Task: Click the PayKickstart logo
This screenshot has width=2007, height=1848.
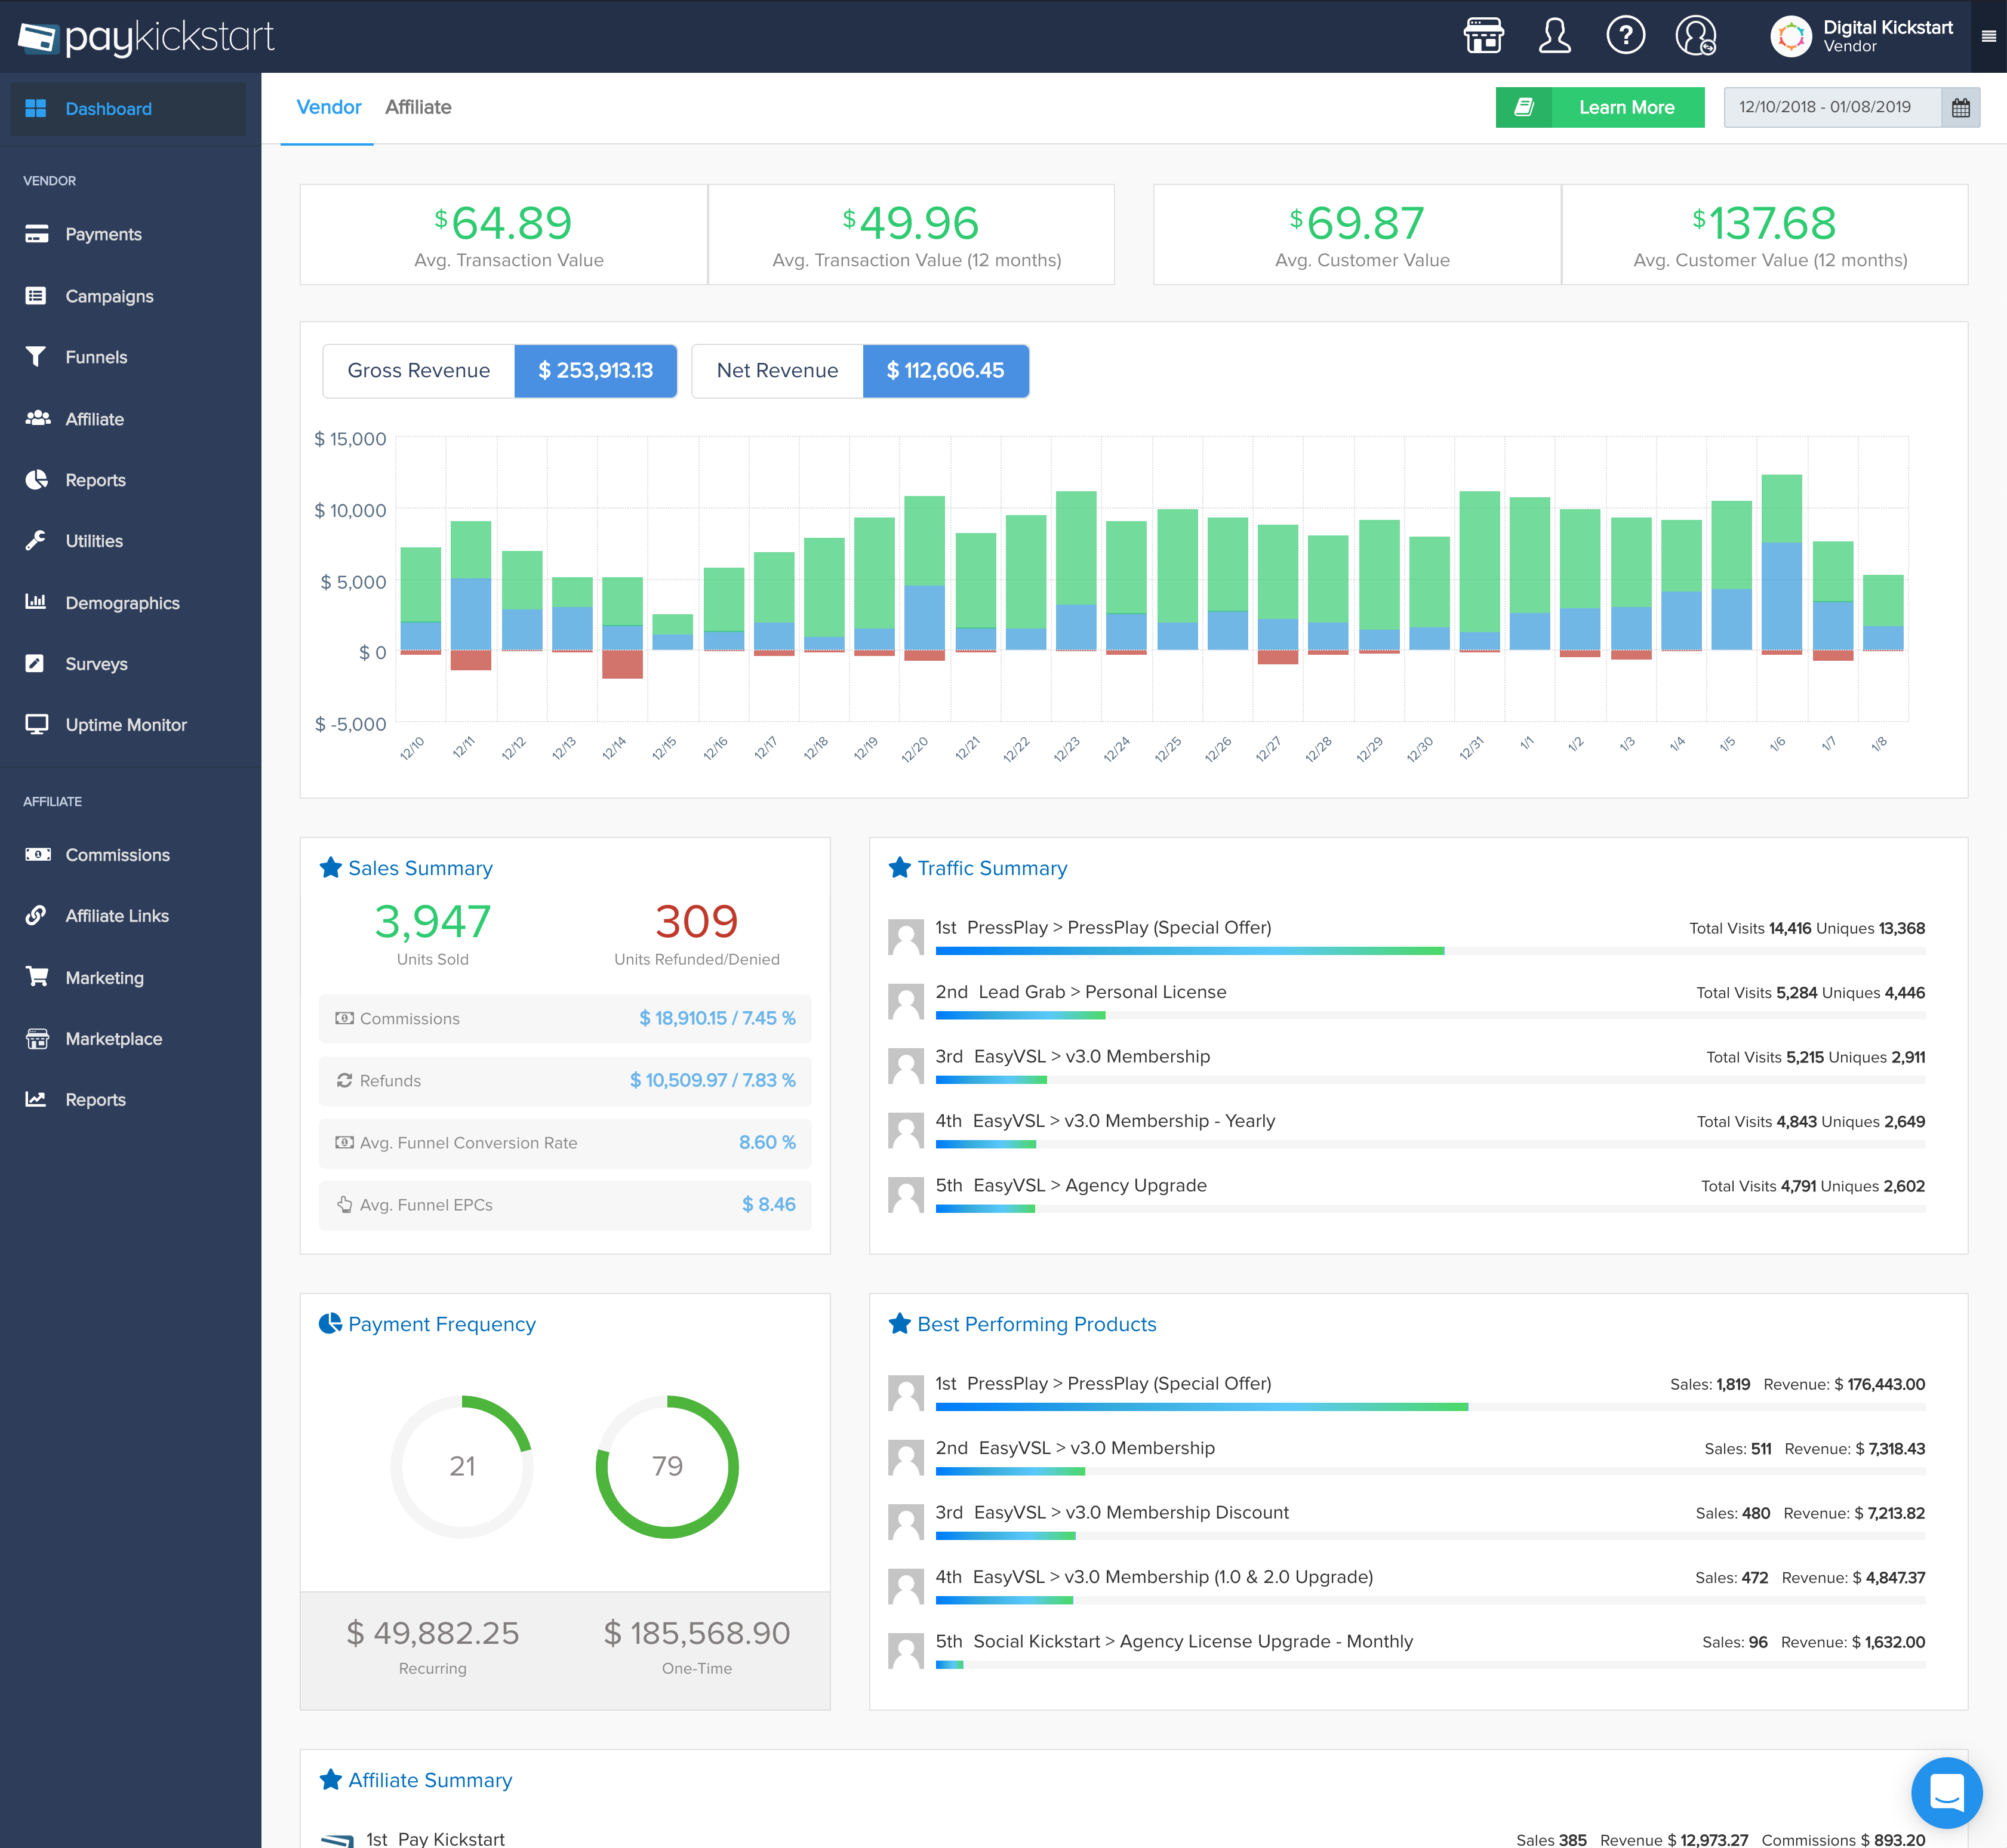Action: coord(147,37)
